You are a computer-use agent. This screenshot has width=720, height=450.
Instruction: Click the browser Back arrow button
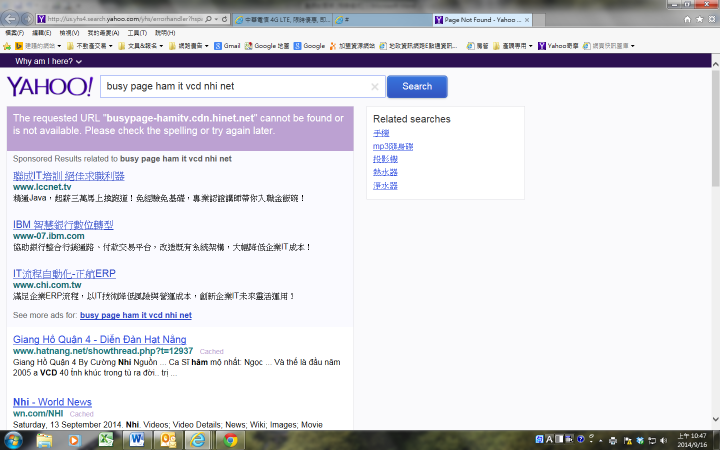10,19
